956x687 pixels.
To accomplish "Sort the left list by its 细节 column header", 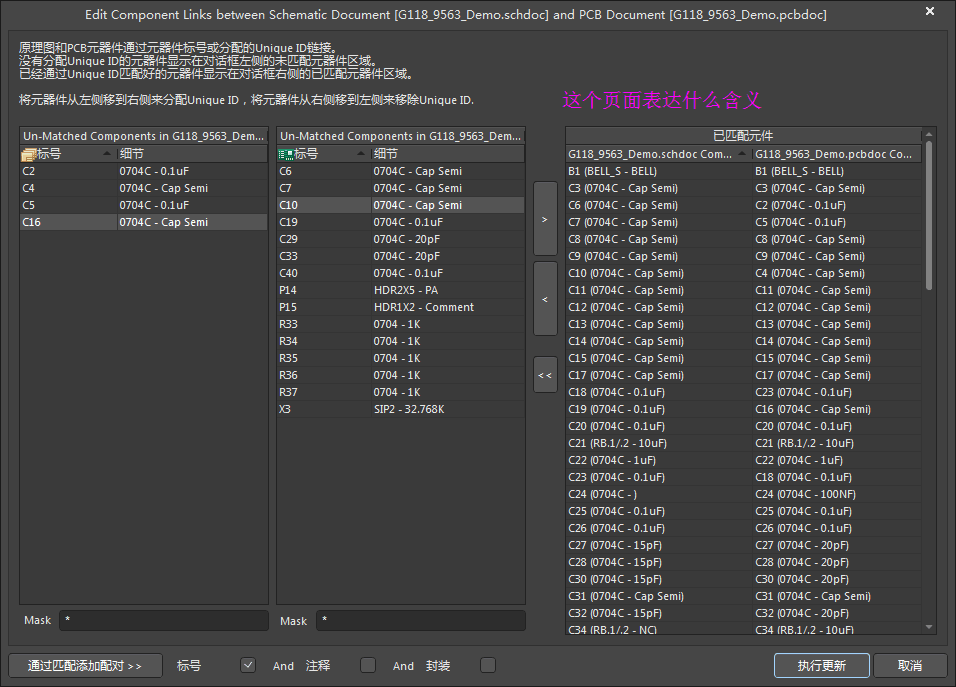I will tap(192, 154).
